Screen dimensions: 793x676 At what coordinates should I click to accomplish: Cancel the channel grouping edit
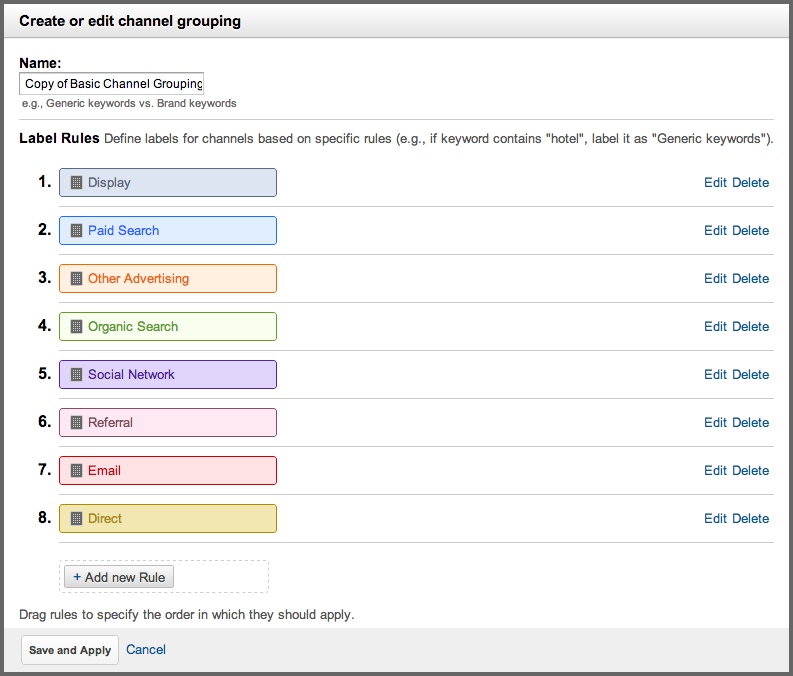[146, 650]
